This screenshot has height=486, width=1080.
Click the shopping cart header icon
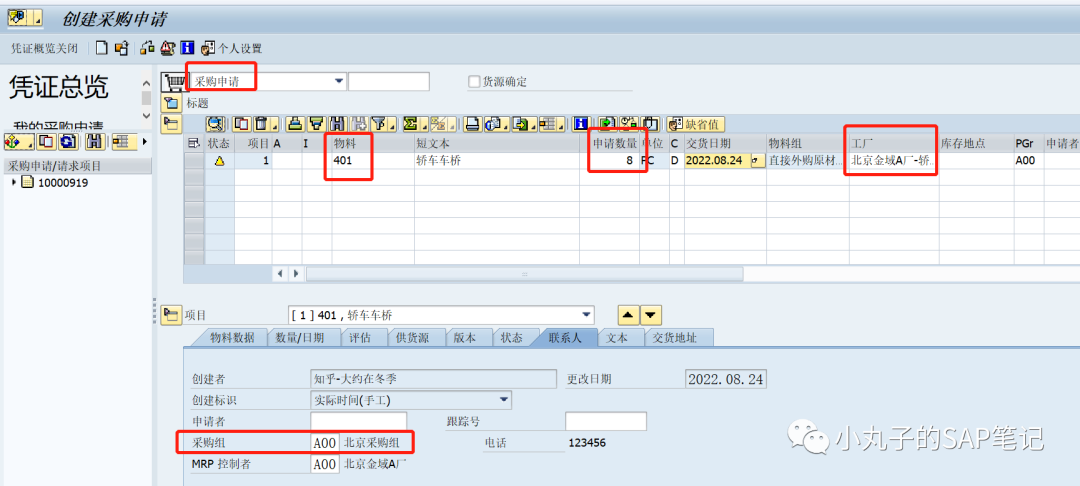pyautogui.click(x=172, y=82)
